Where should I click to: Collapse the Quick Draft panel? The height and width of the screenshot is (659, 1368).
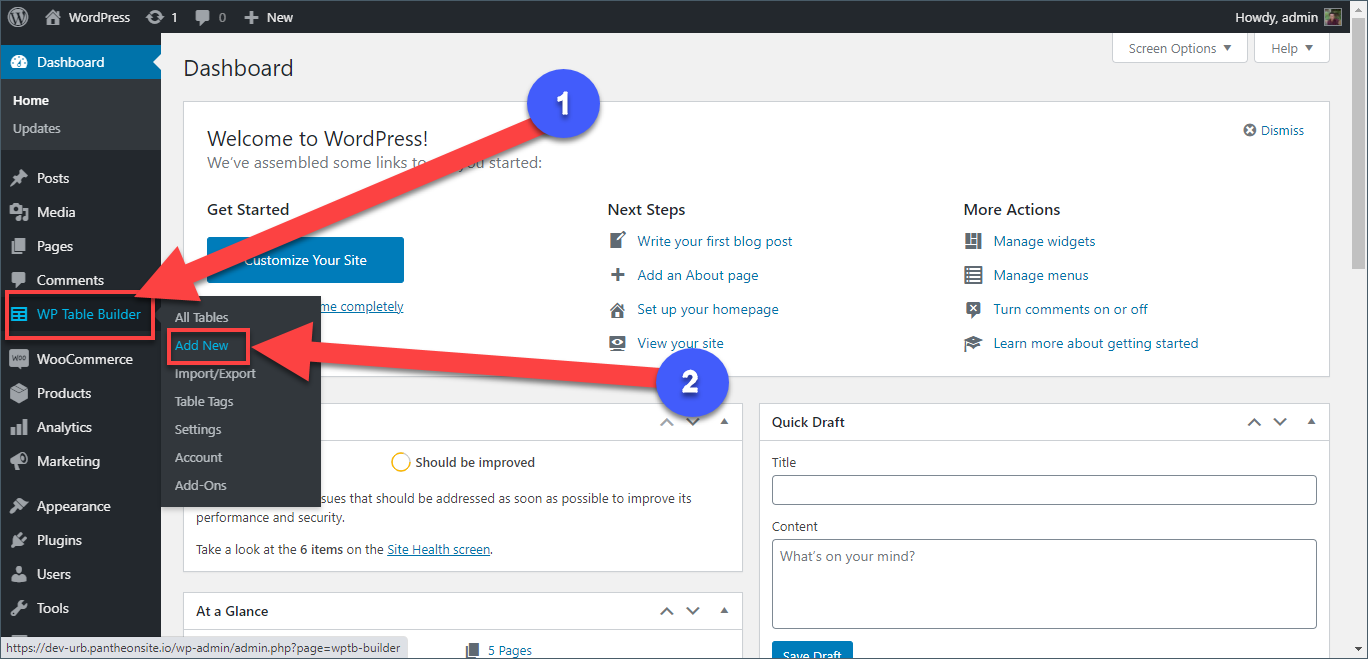[1311, 422]
